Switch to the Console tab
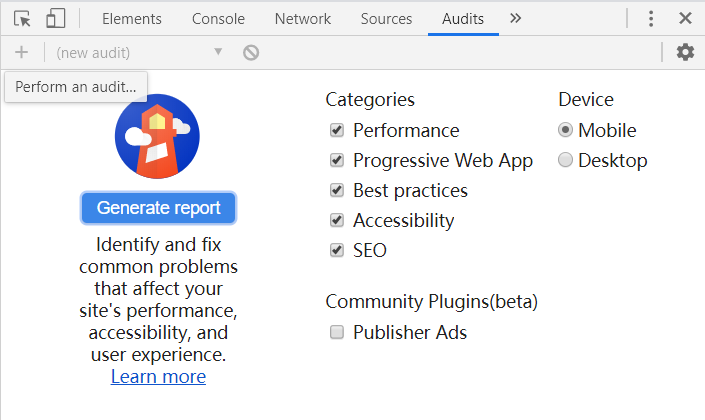The image size is (705, 420). tap(219, 19)
